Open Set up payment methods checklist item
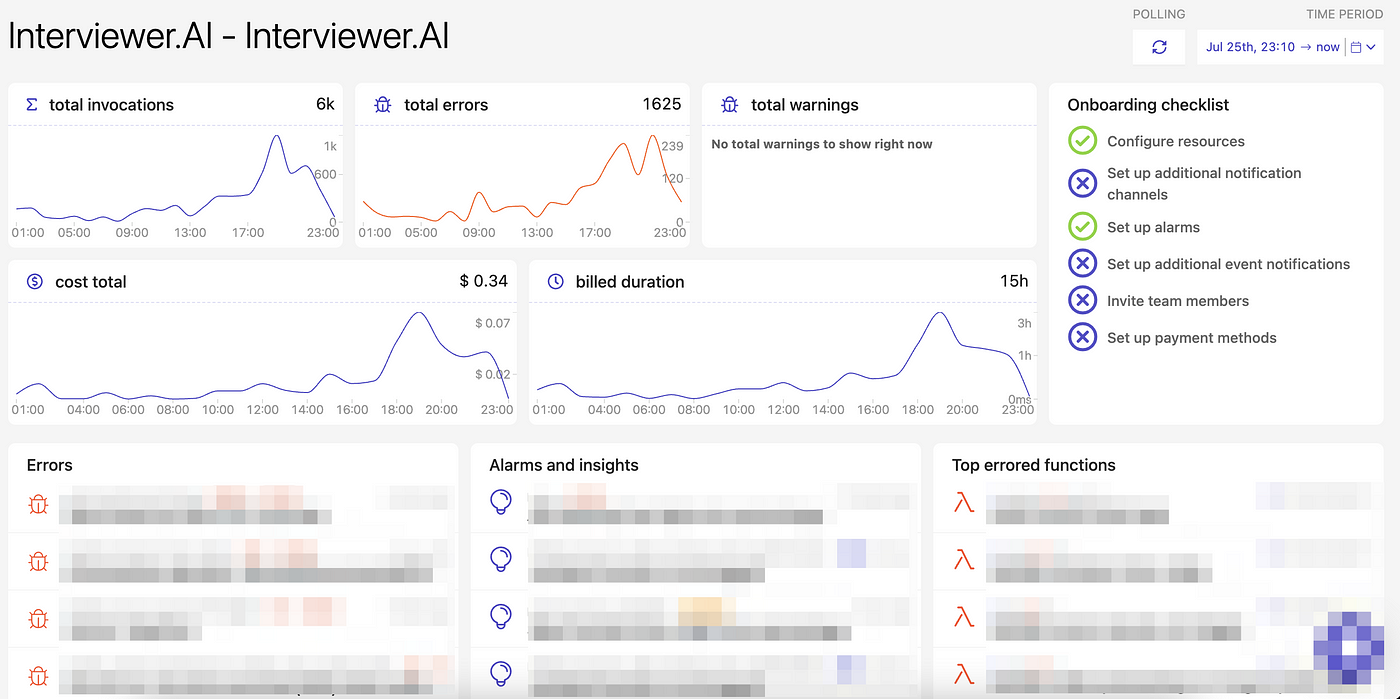 click(1192, 338)
